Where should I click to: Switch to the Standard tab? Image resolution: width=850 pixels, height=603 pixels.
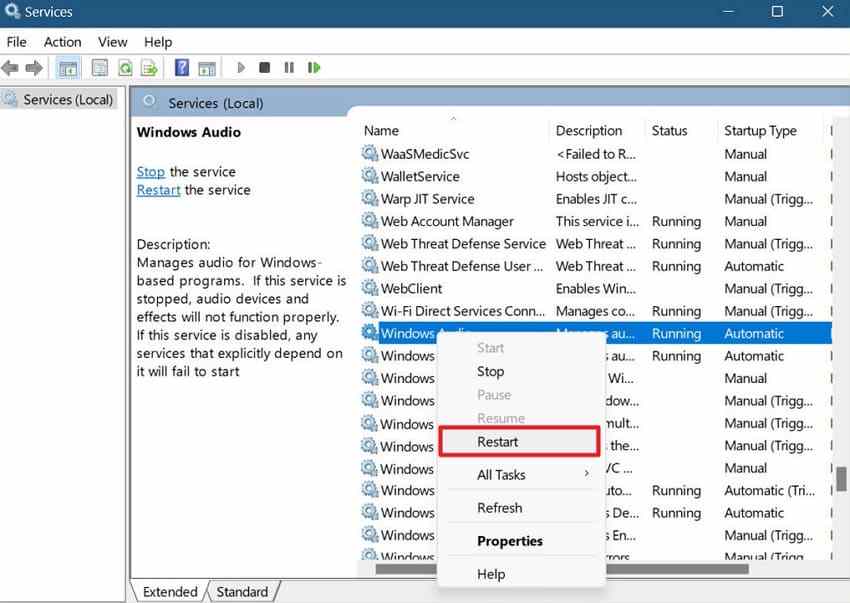(242, 592)
